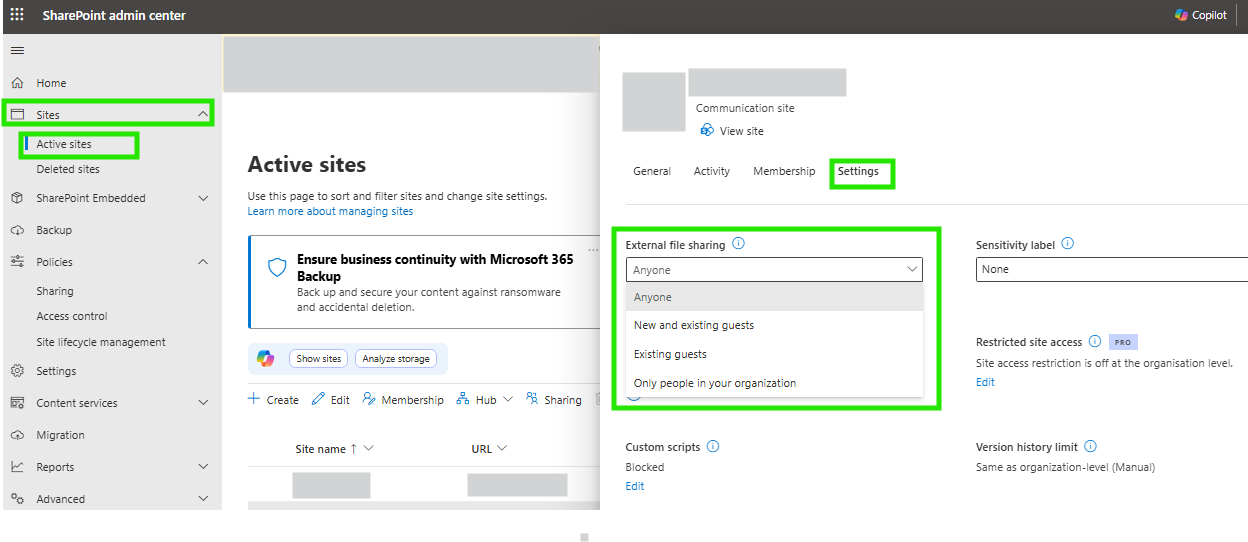Click the Copilot icon beside Show sites
1248x542 pixels.
pyautogui.click(x=265, y=358)
